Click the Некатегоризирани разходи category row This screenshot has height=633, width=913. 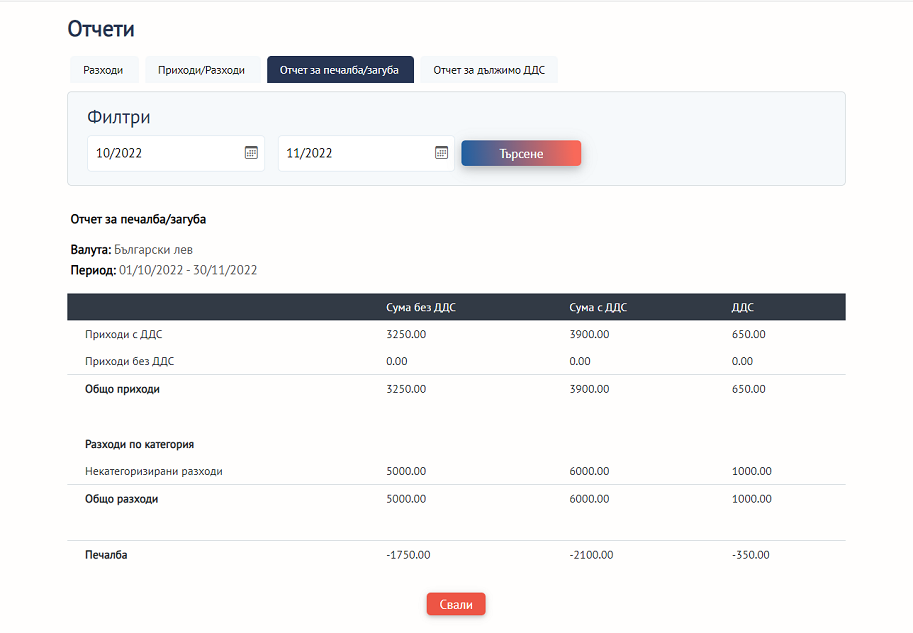point(153,471)
